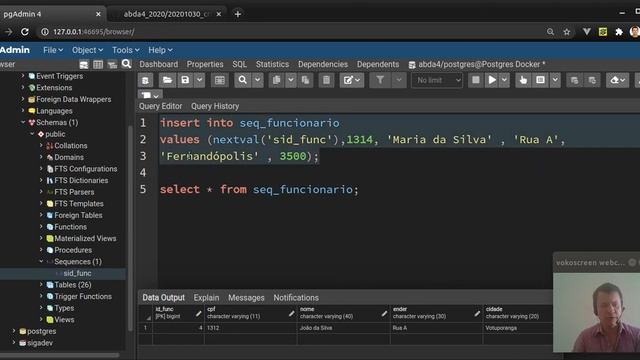
Task: Click the Explain hand-pointer icon
Action: click(523, 80)
